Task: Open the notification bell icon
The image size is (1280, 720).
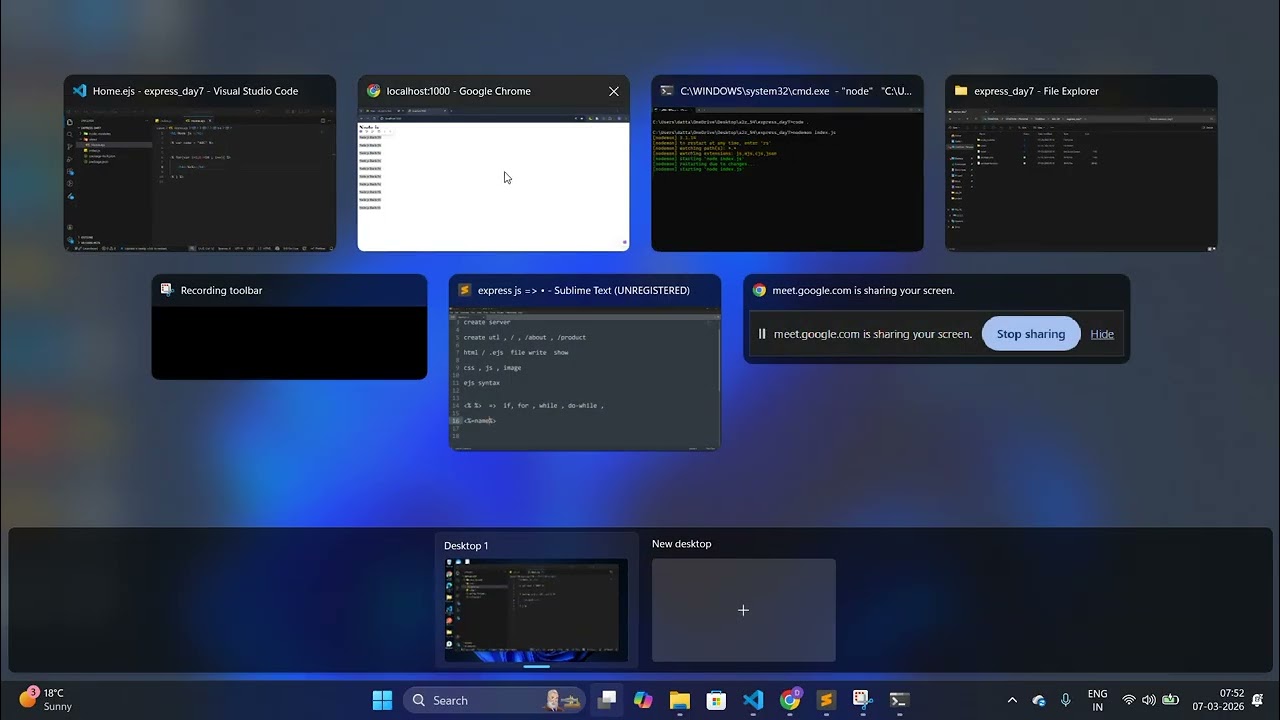Action: 1258,700
